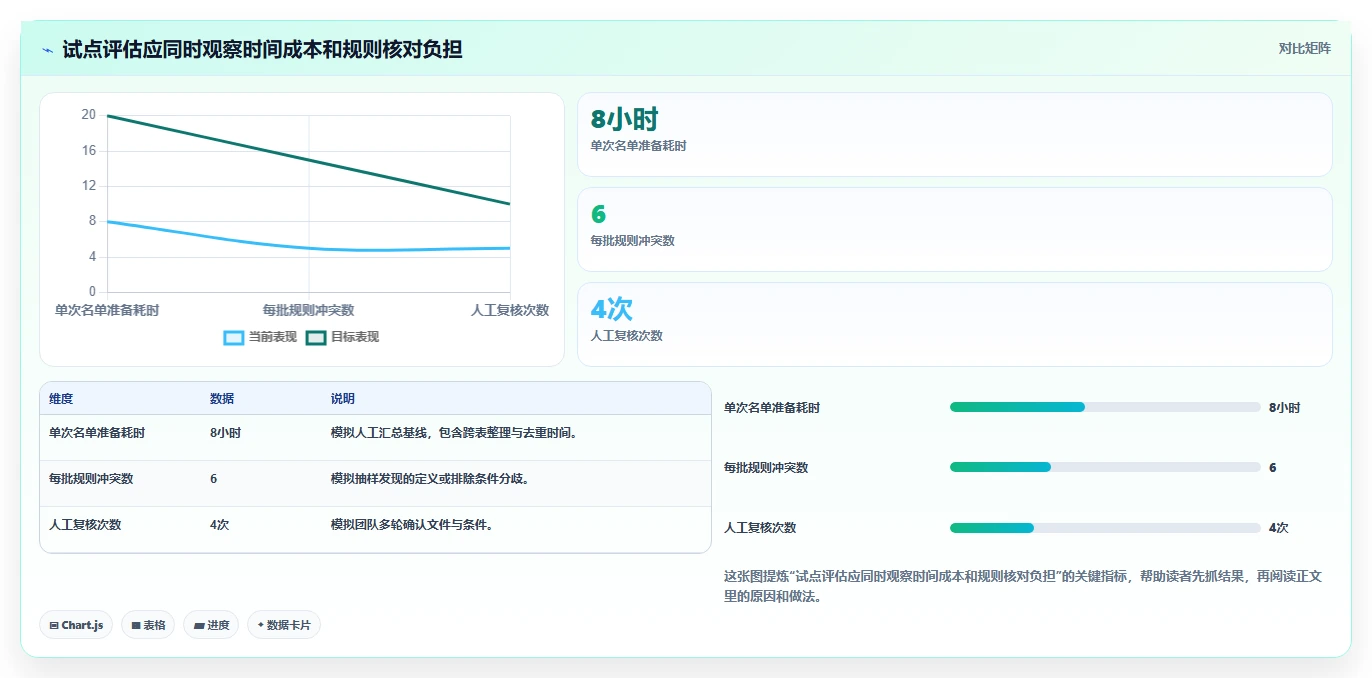Open the 8小时 data card
This screenshot has height=678, width=1372.
click(955, 134)
